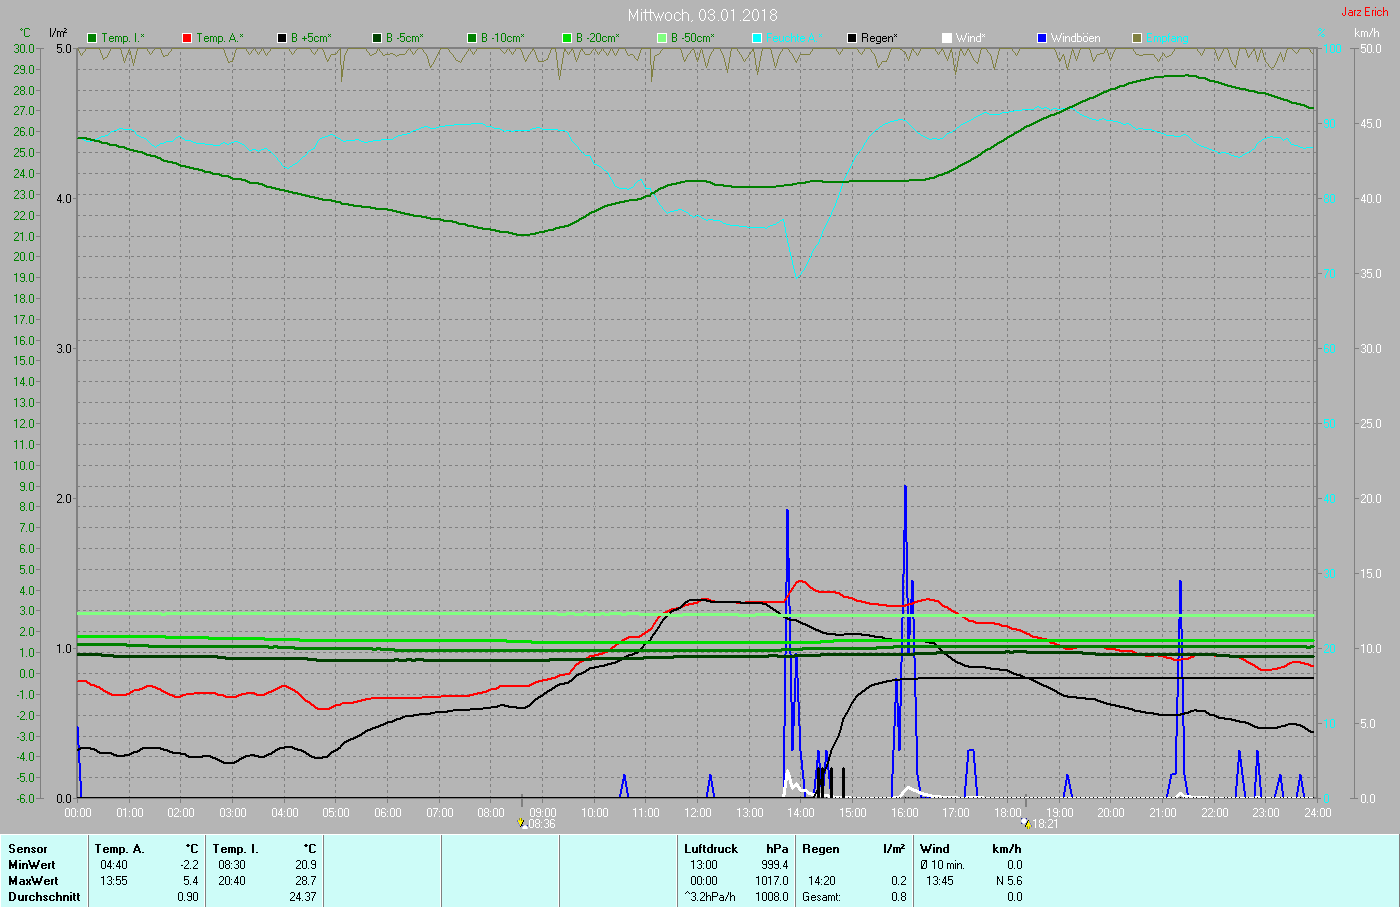Toggle the B -20cm series legend label
This screenshot has height=907, width=1400.
pos(597,38)
